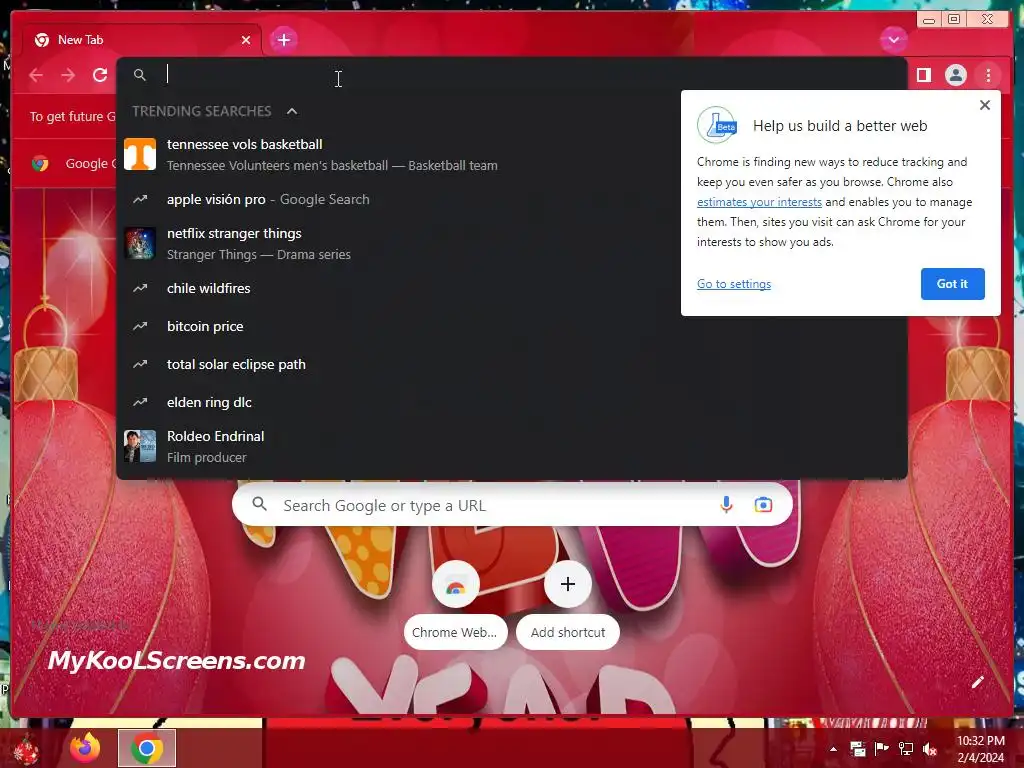Click trending icon beside chile wildfires
Screen dimensions: 1024x768
tap(140, 288)
